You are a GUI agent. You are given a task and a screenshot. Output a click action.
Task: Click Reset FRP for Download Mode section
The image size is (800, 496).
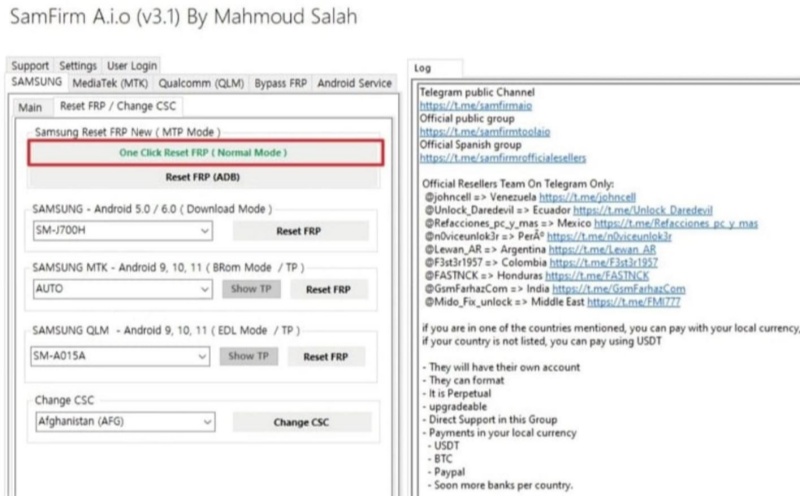point(299,231)
